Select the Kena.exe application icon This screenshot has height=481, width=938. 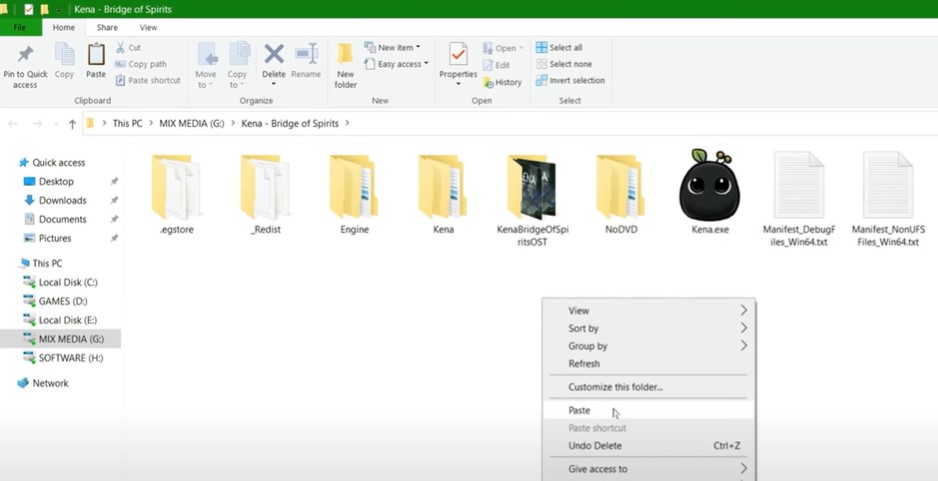point(709,185)
